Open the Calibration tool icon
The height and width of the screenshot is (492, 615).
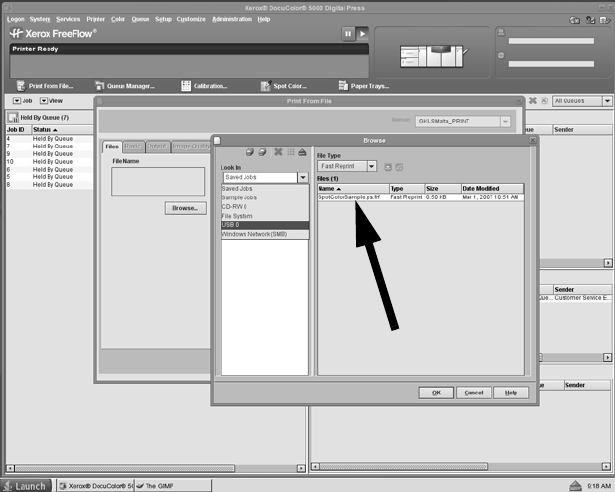tap(186, 86)
